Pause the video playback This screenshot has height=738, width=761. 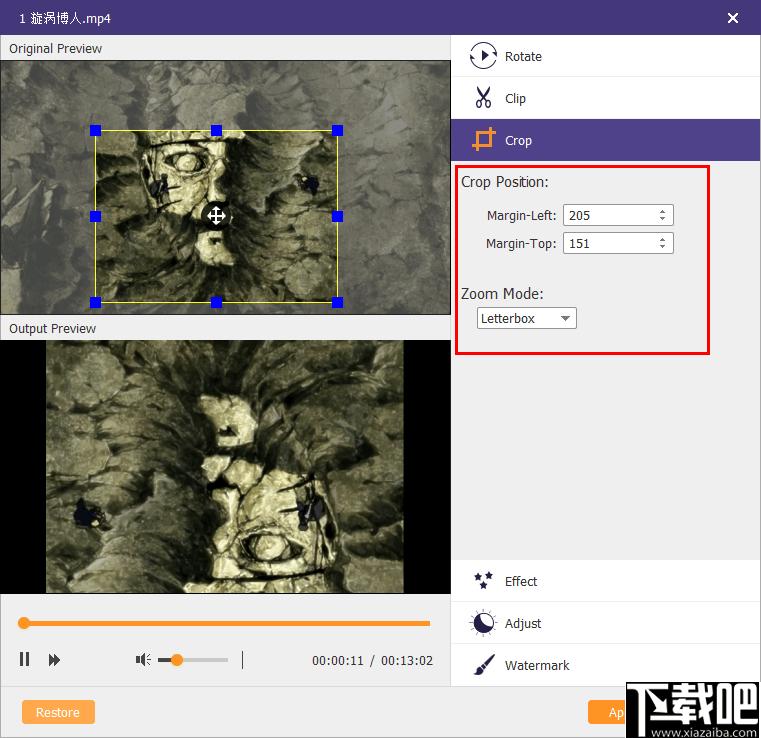click(24, 659)
